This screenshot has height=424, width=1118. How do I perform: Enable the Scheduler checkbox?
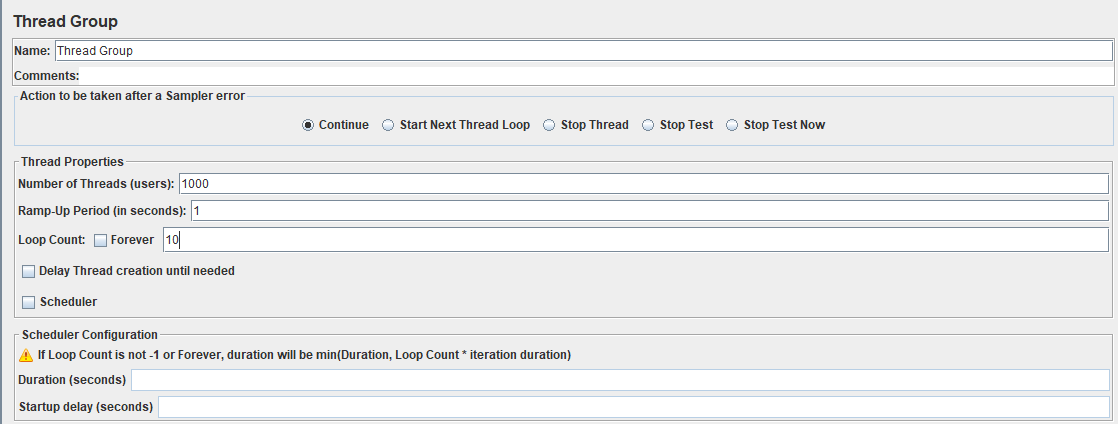[x=28, y=302]
